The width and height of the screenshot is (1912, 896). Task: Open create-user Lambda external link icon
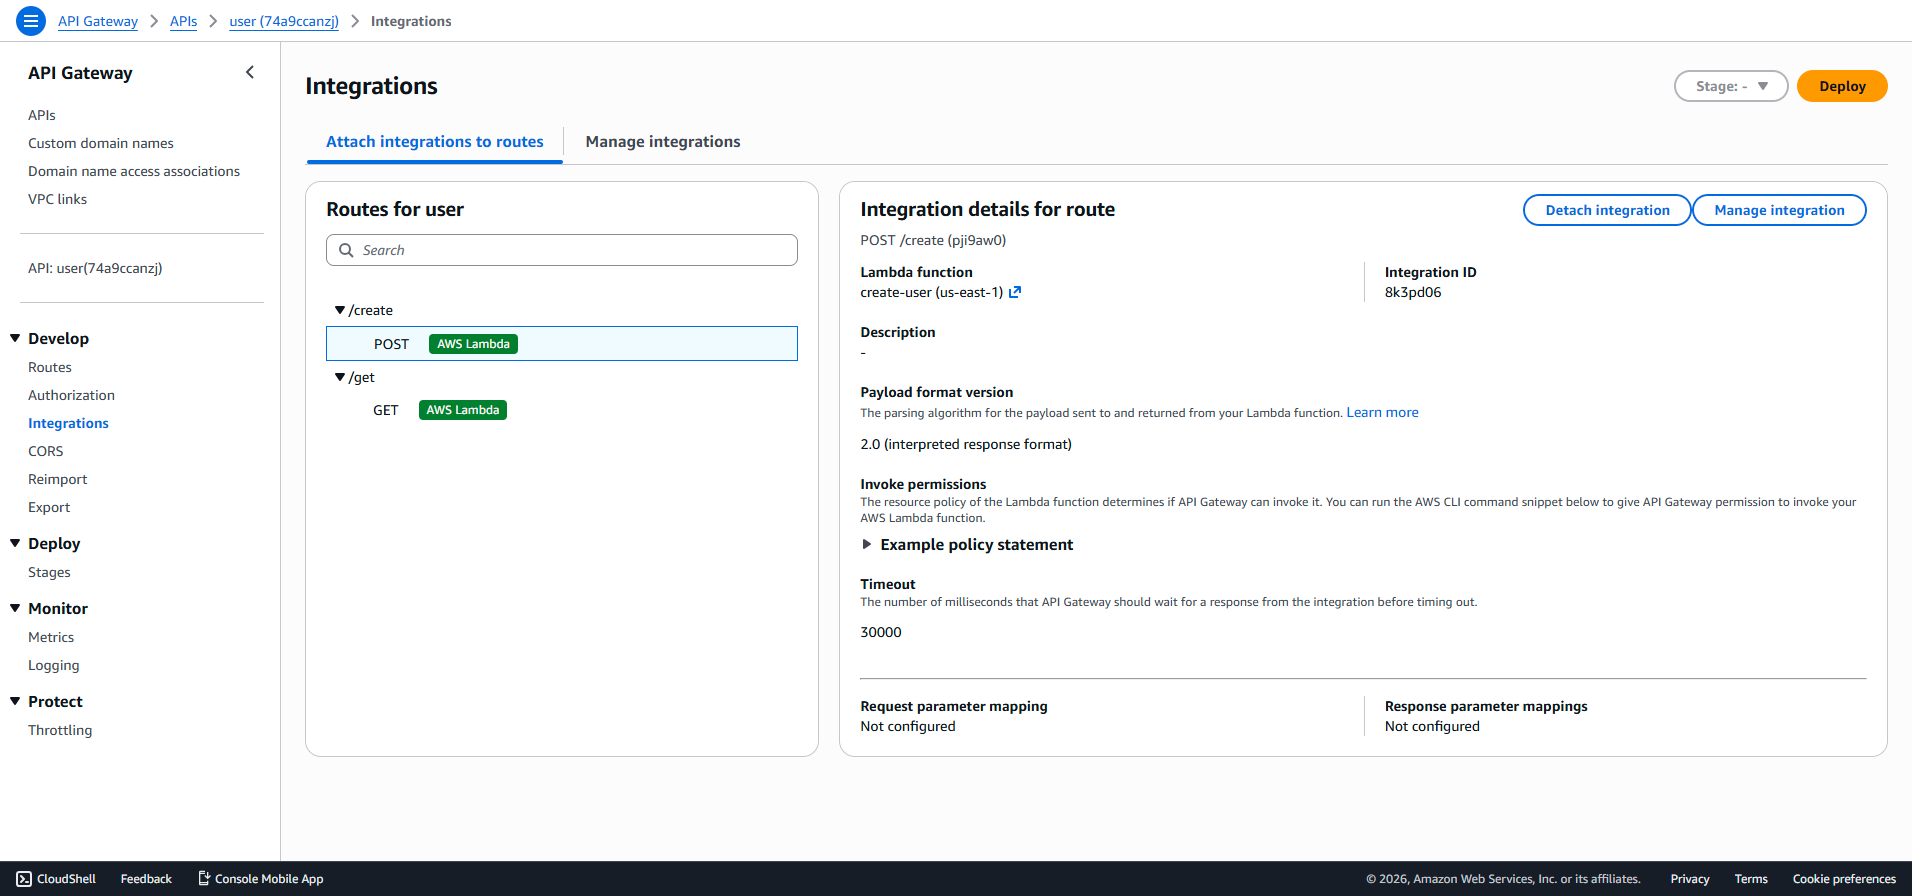pos(1015,292)
